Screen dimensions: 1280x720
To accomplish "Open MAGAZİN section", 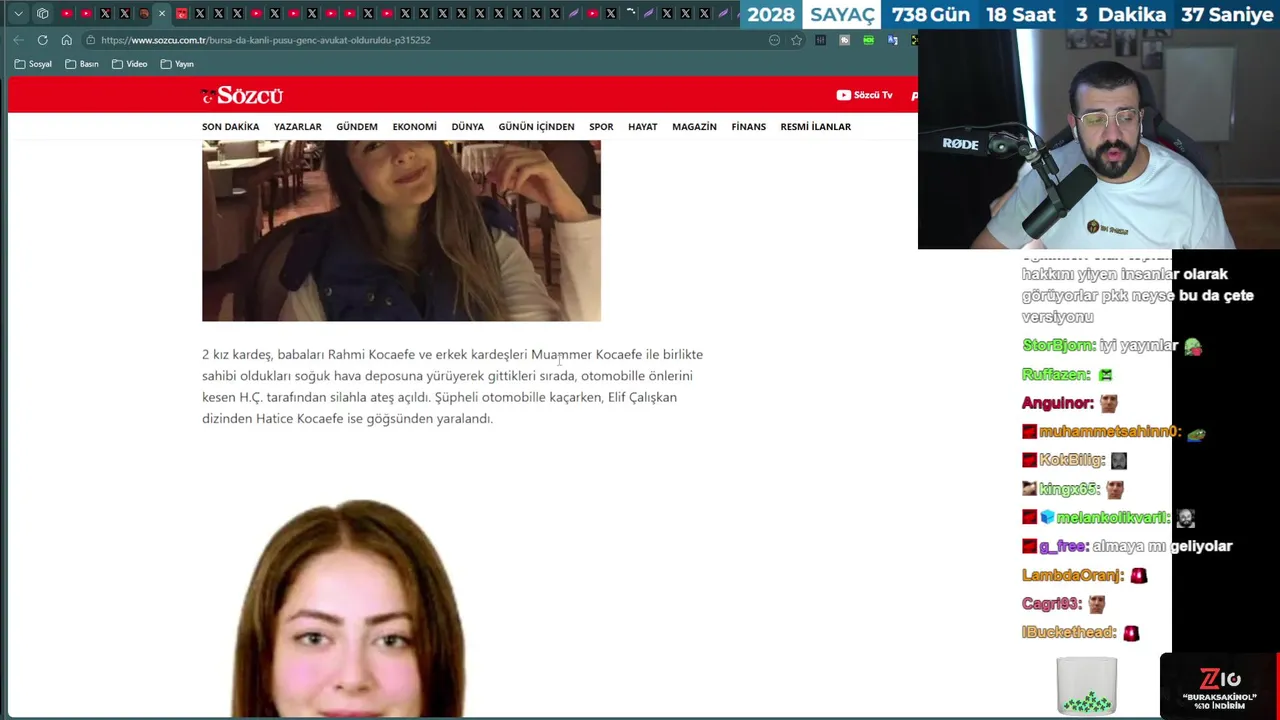I will [694, 127].
